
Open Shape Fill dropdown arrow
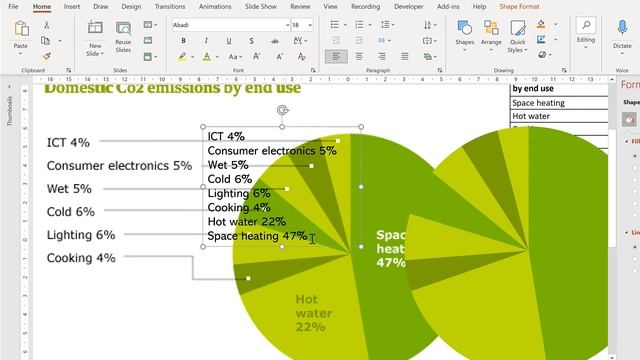coord(555,24)
